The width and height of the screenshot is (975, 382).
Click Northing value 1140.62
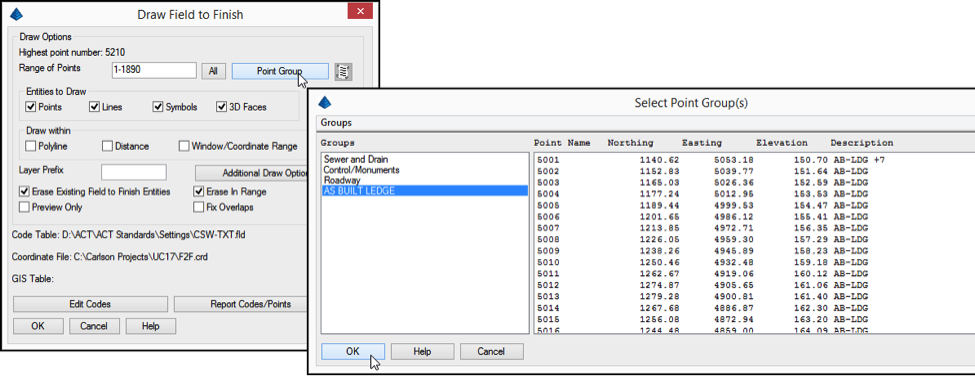659,160
